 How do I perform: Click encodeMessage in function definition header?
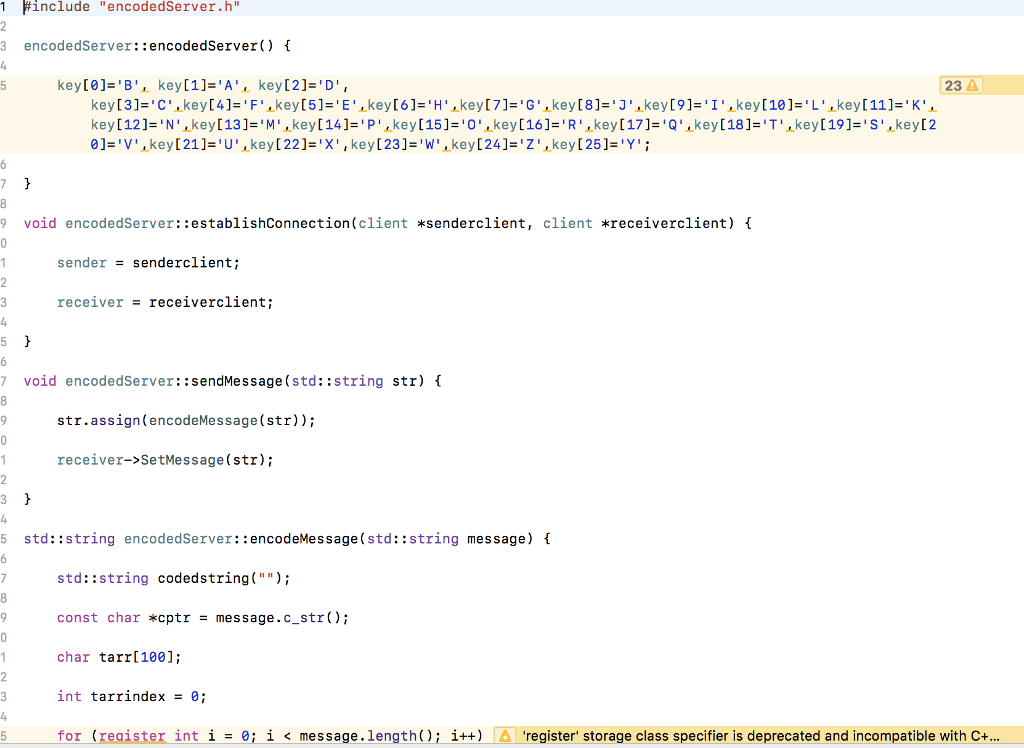click(304, 539)
